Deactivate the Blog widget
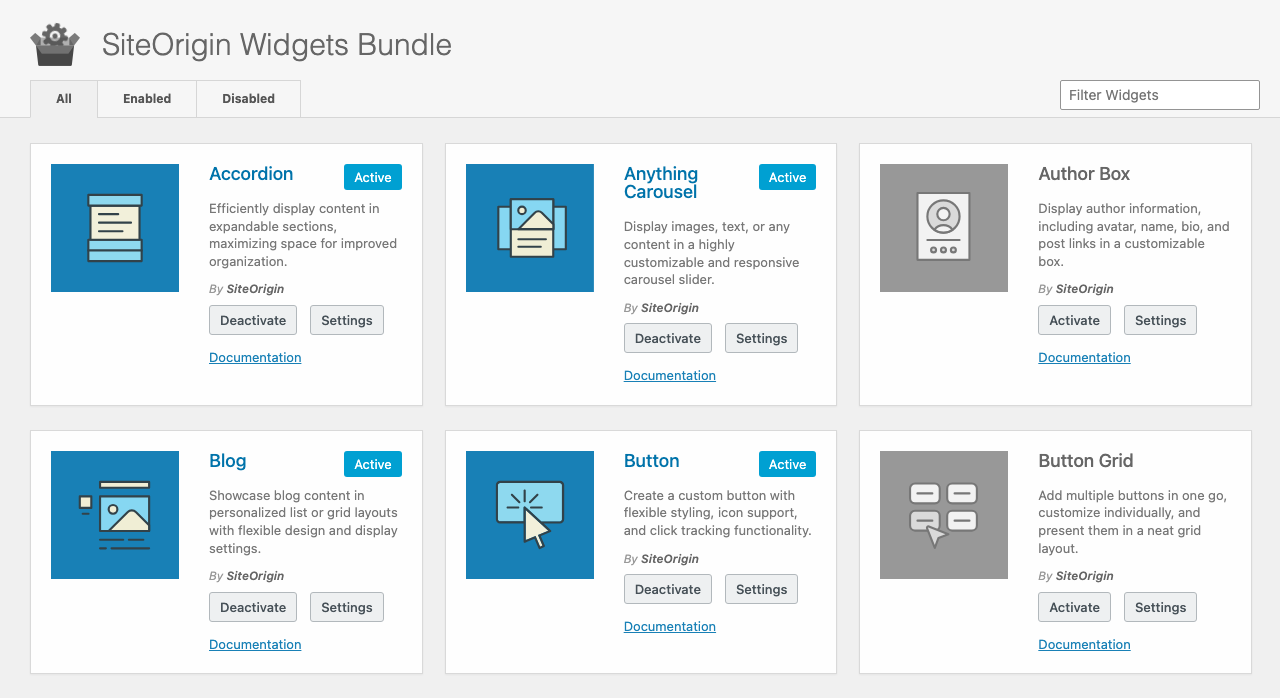This screenshot has height=698, width=1280. pos(253,607)
